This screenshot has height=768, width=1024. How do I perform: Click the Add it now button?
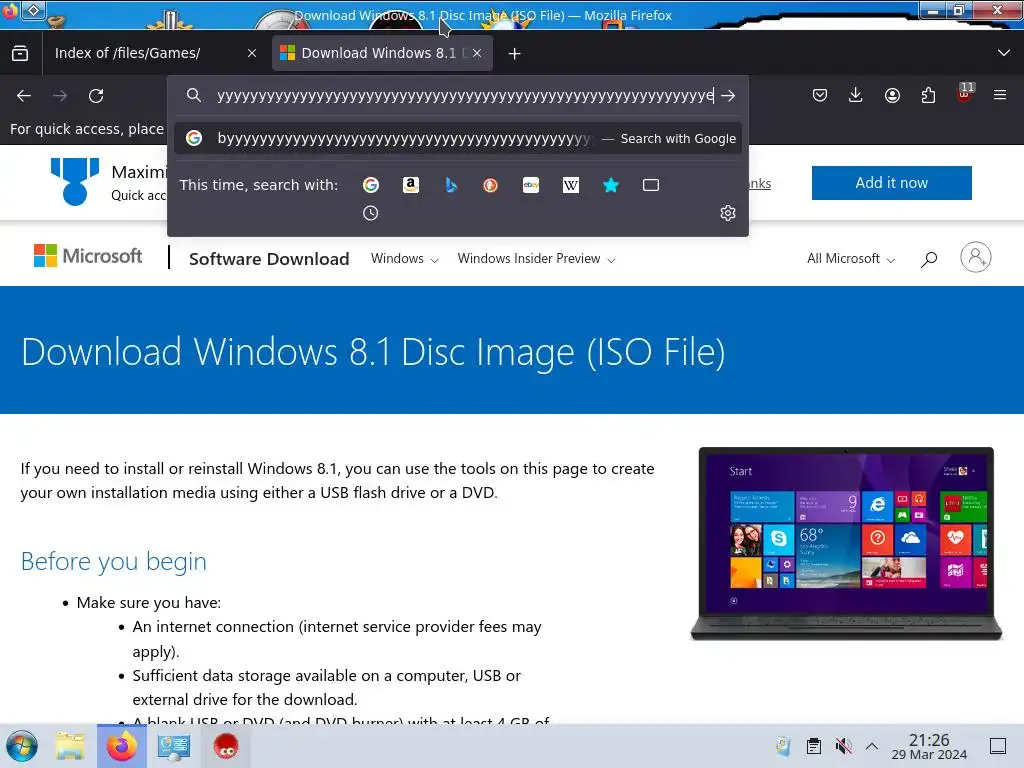click(x=891, y=183)
